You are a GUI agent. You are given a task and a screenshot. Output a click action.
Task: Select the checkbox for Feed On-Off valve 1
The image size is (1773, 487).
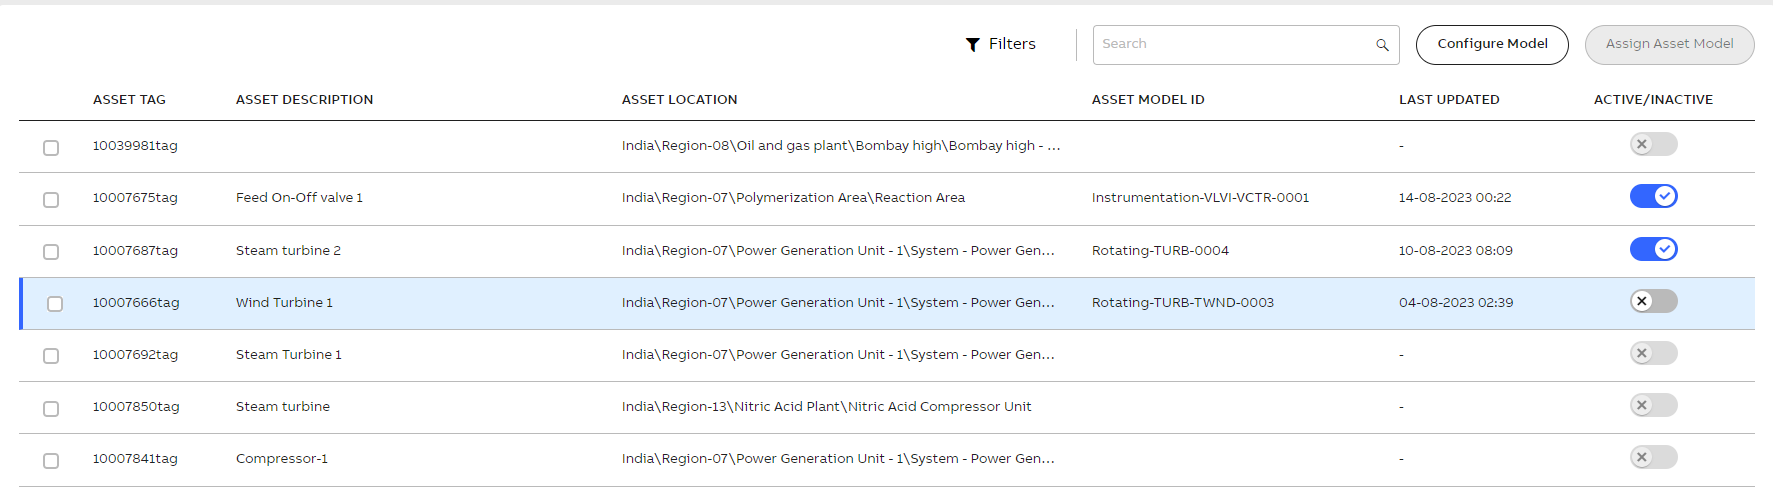[51, 200]
